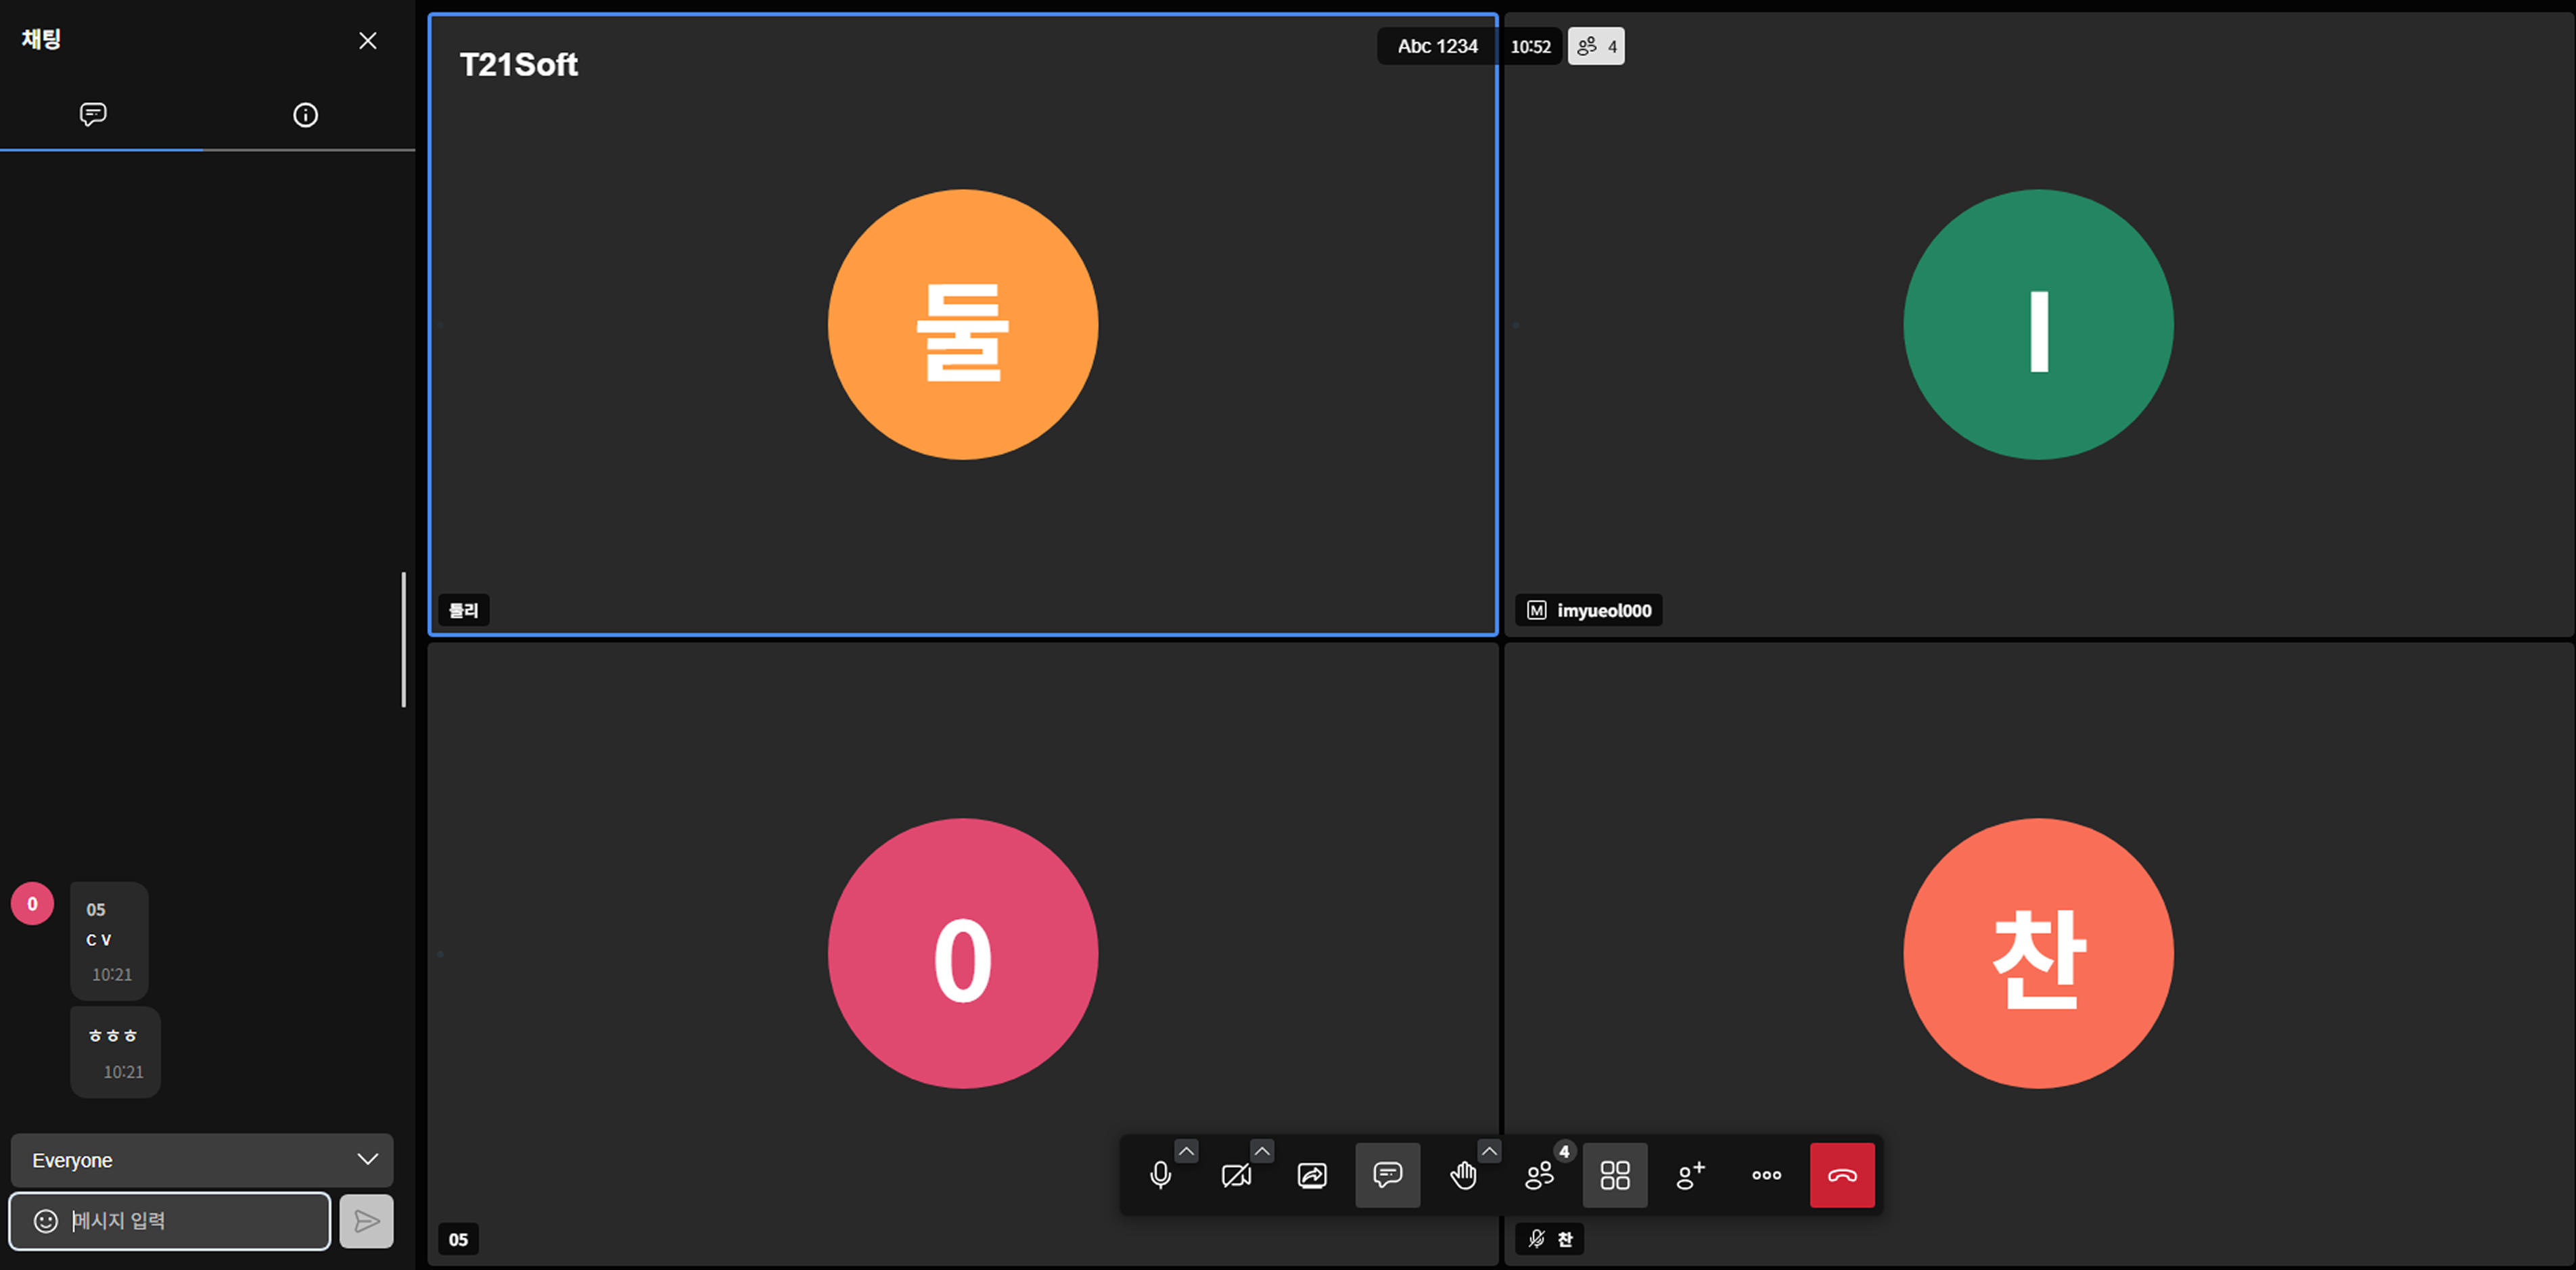Switch to the chat messages tab
This screenshot has height=1270, width=2576.
pos(93,115)
